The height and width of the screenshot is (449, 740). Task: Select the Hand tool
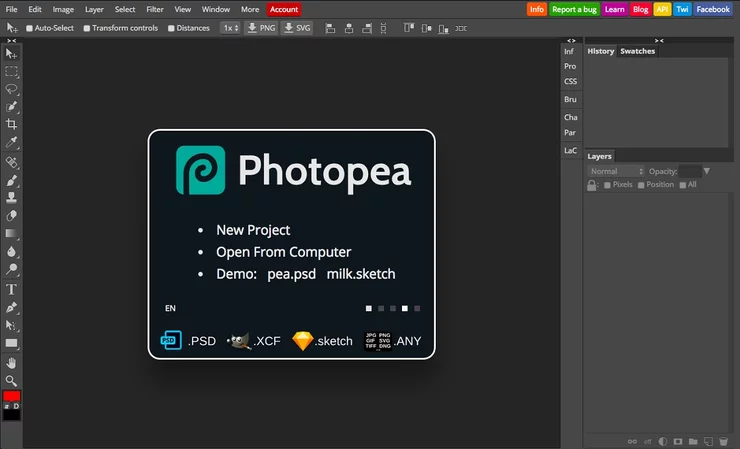click(x=11, y=363)
